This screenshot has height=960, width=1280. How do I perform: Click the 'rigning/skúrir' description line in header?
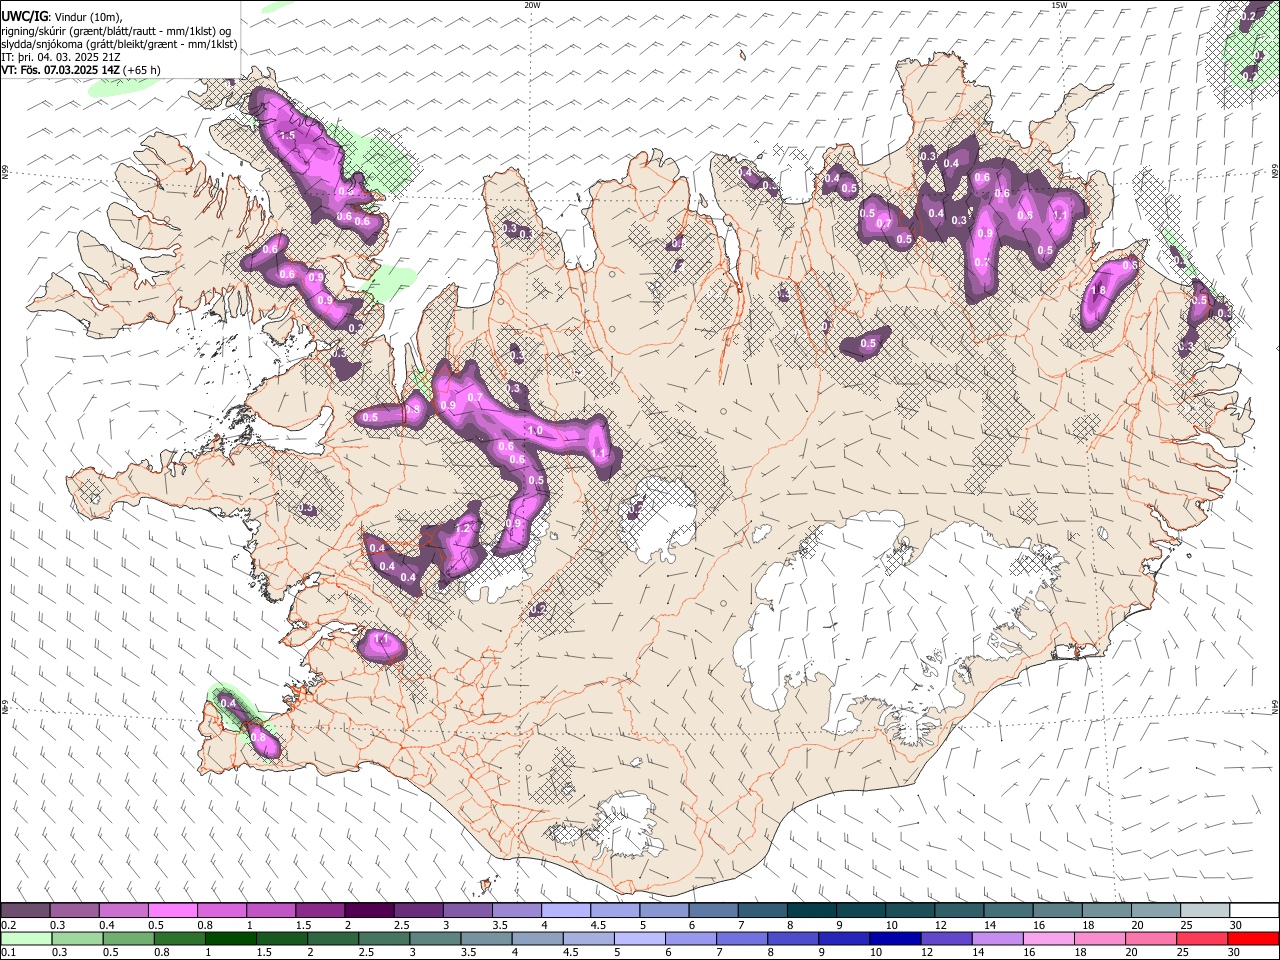coord(116,31)
